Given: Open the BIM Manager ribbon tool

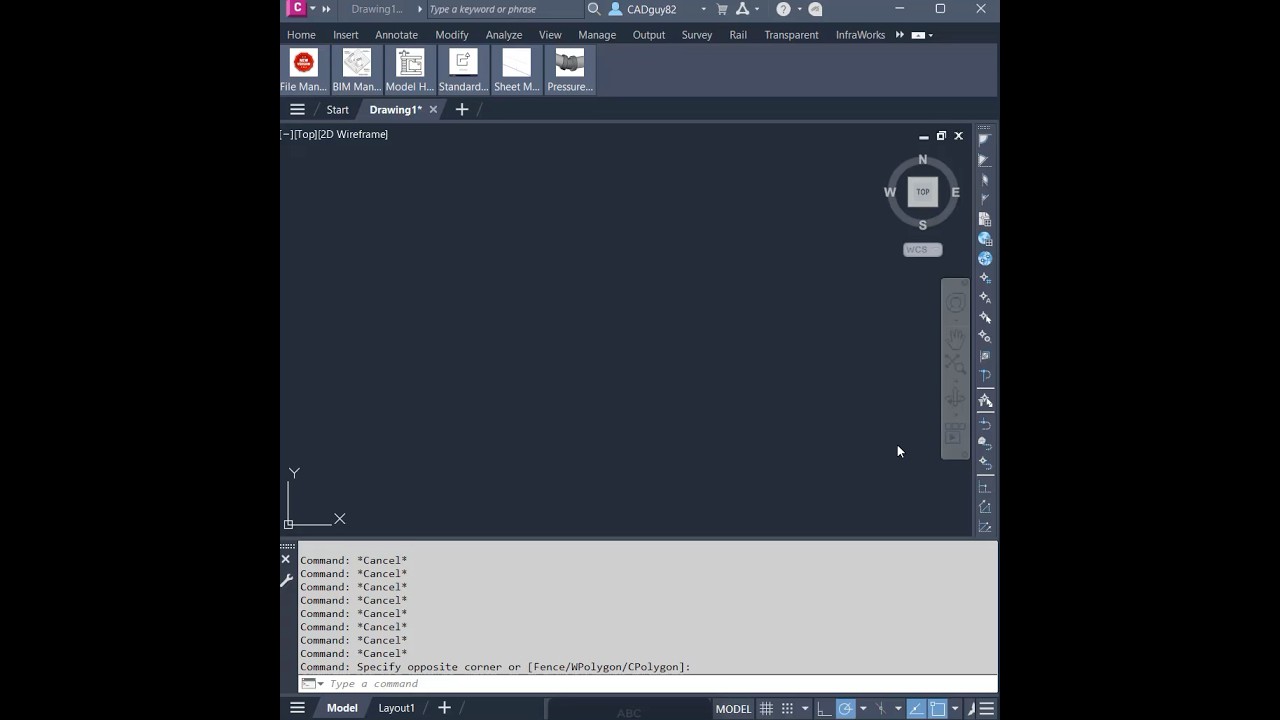Looking at the screenshot, I should (x=357, y=70).
